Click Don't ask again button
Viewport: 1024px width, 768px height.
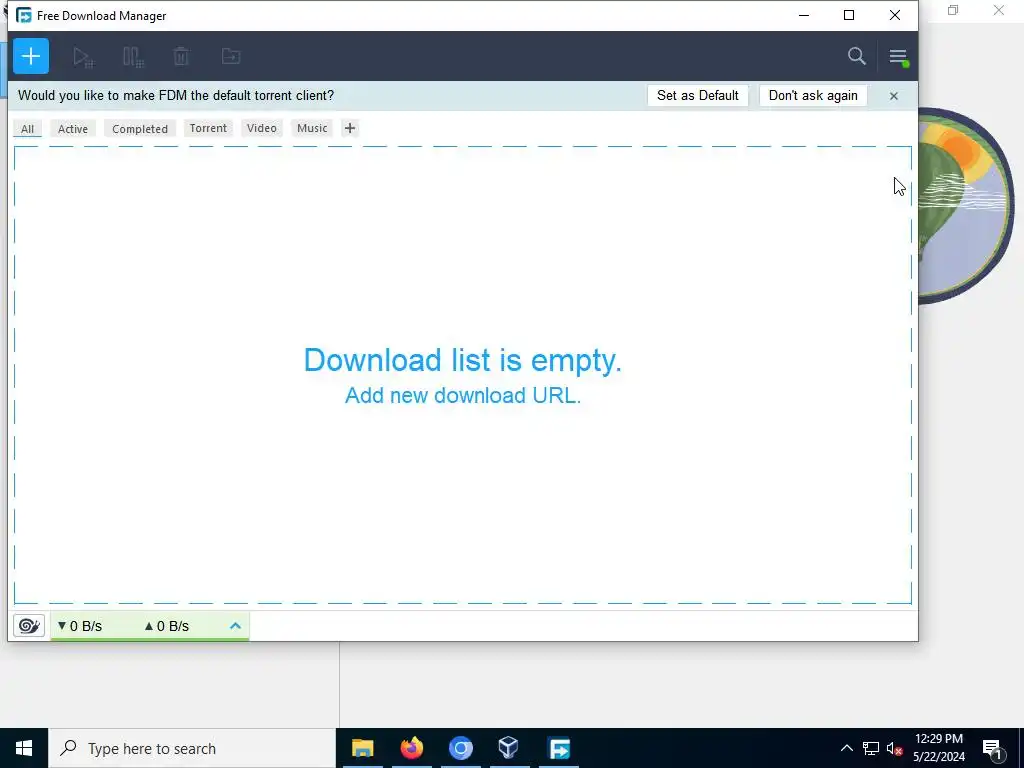813,95
